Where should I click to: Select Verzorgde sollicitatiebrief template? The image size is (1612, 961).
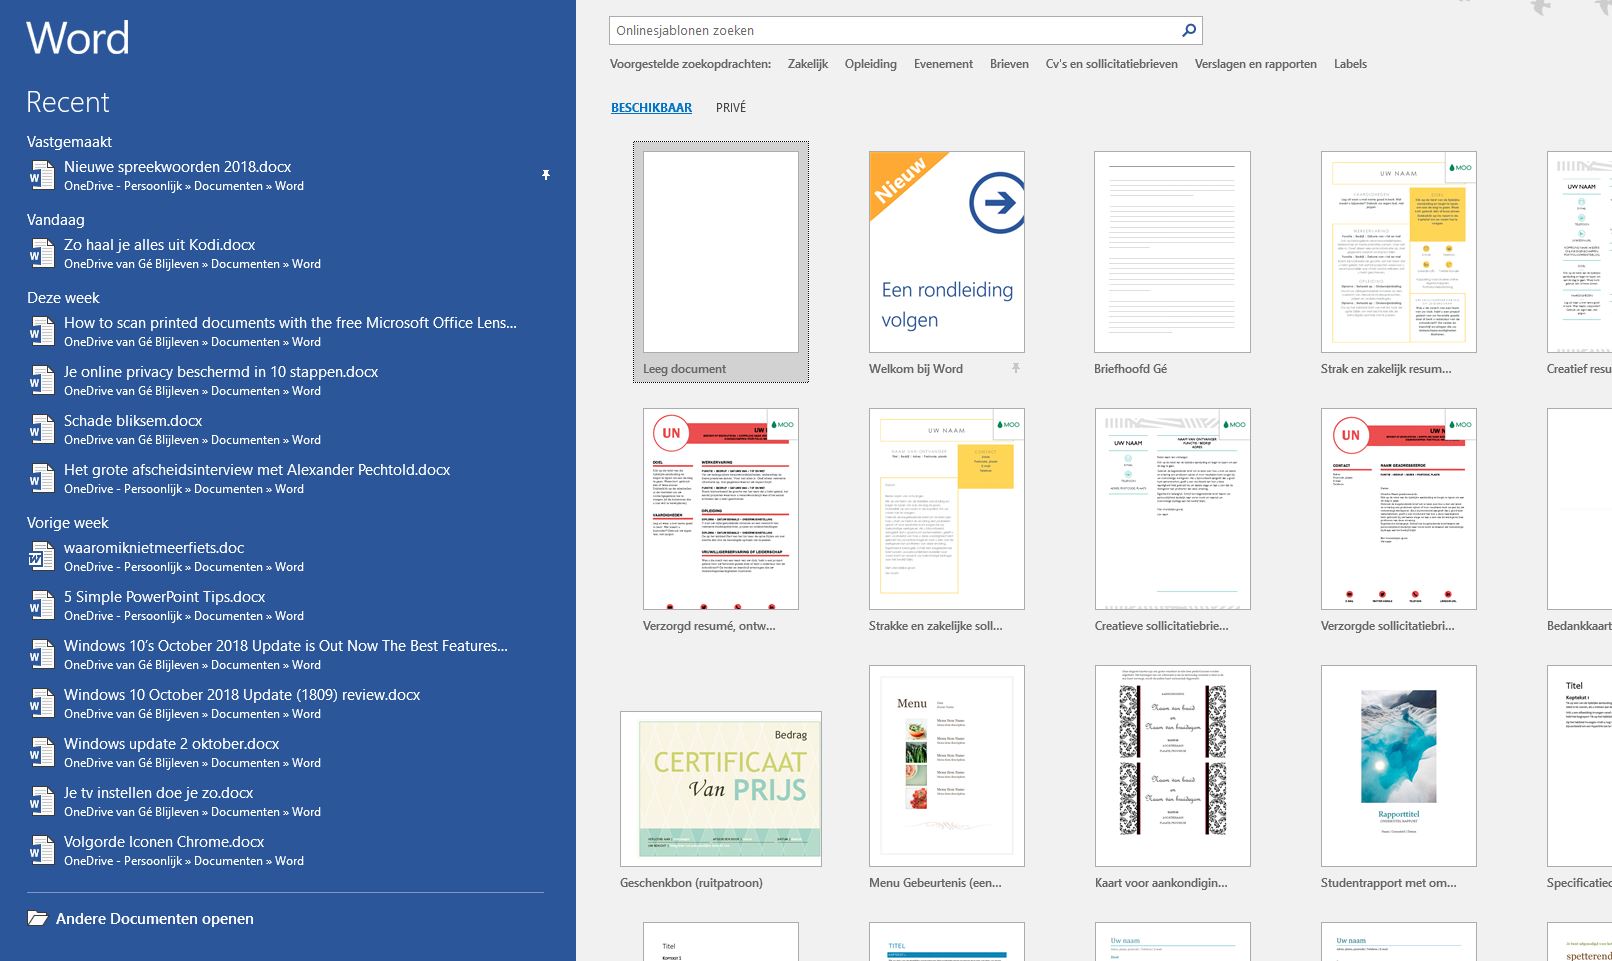(1399, 509)
